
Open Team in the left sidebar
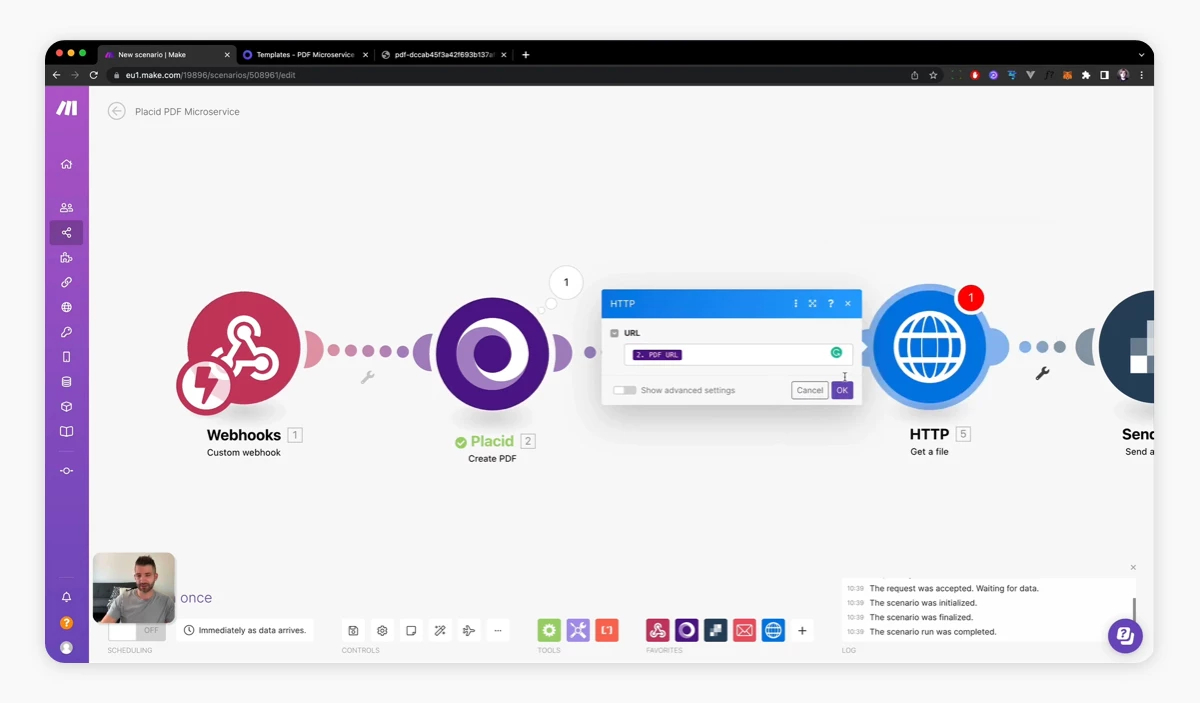(x=66, y=208)
